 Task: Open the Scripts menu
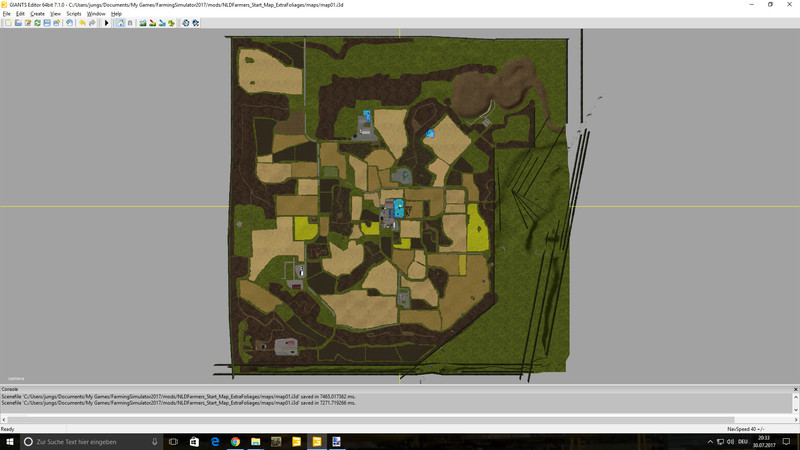74,13
